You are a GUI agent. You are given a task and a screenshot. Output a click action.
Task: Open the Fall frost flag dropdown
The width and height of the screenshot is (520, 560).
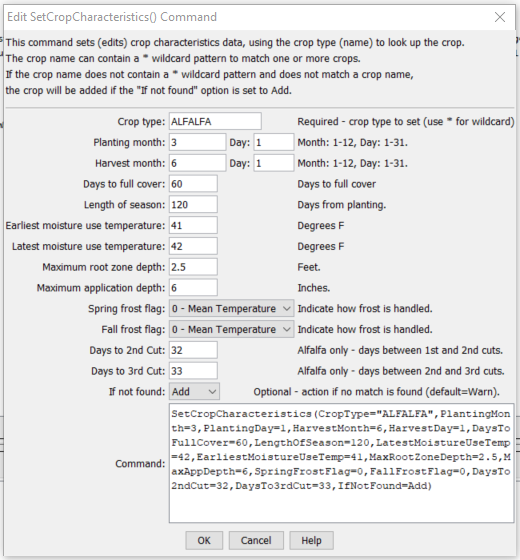[x=231, y=329]
